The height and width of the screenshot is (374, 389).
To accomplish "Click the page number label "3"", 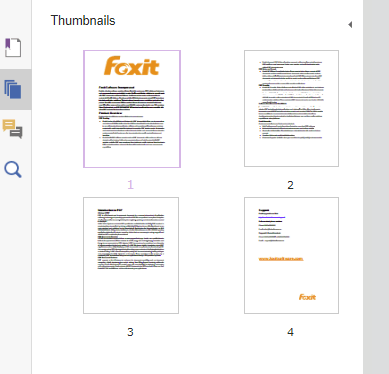I will [x=130, y=332].
